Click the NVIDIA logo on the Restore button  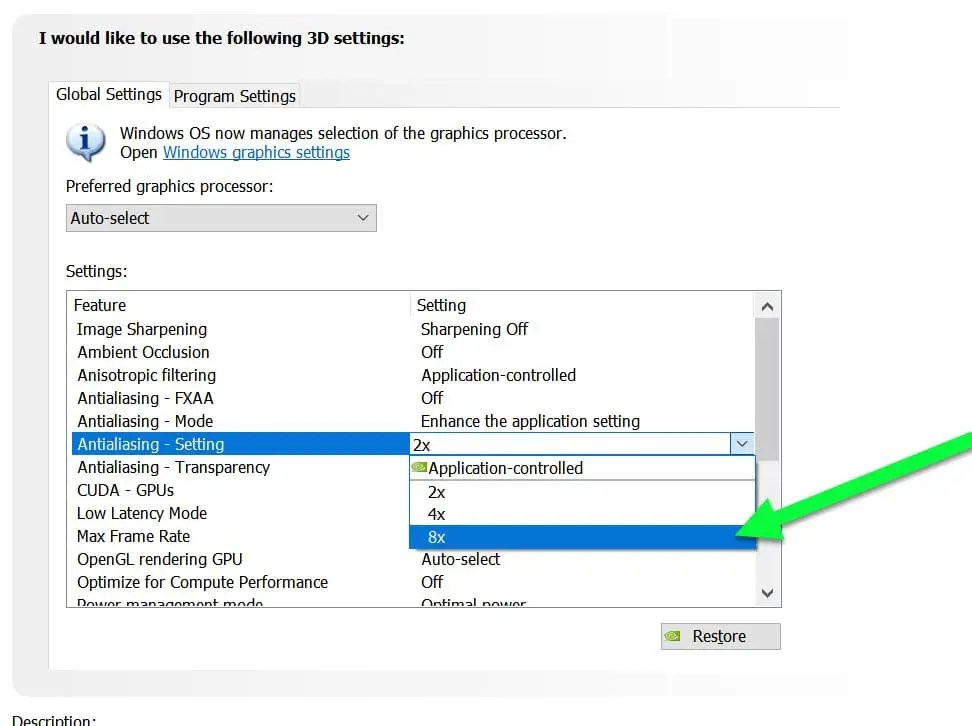pos(673,635)
